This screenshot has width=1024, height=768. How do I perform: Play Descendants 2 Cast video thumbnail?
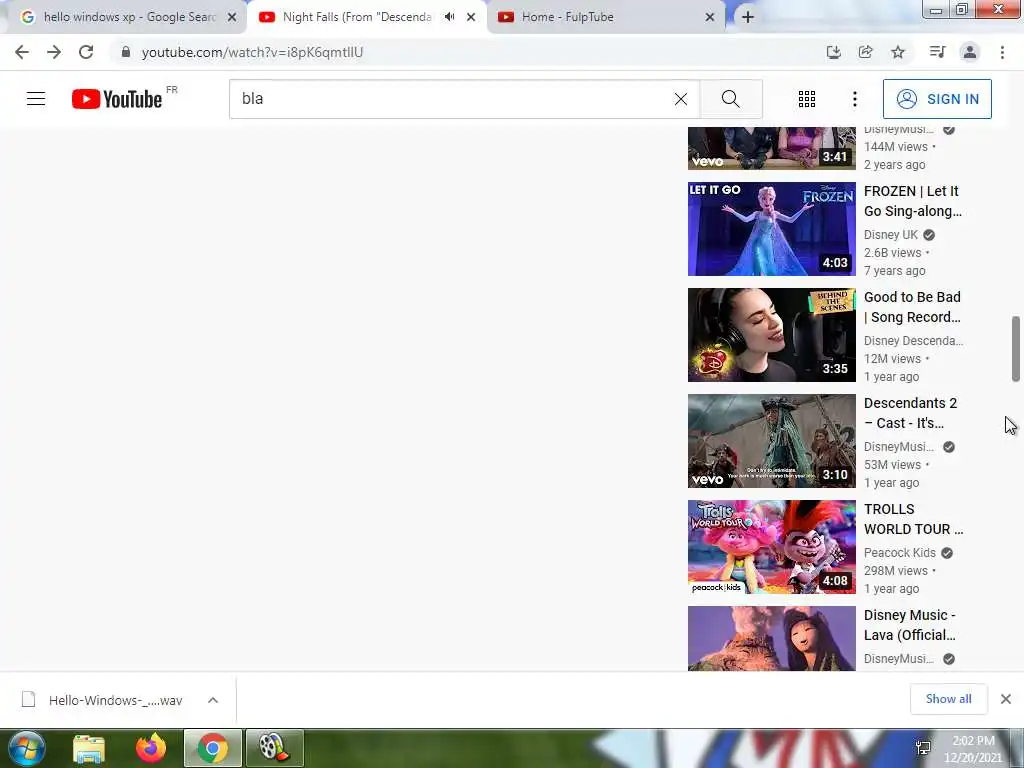click(x=771, y=441)
